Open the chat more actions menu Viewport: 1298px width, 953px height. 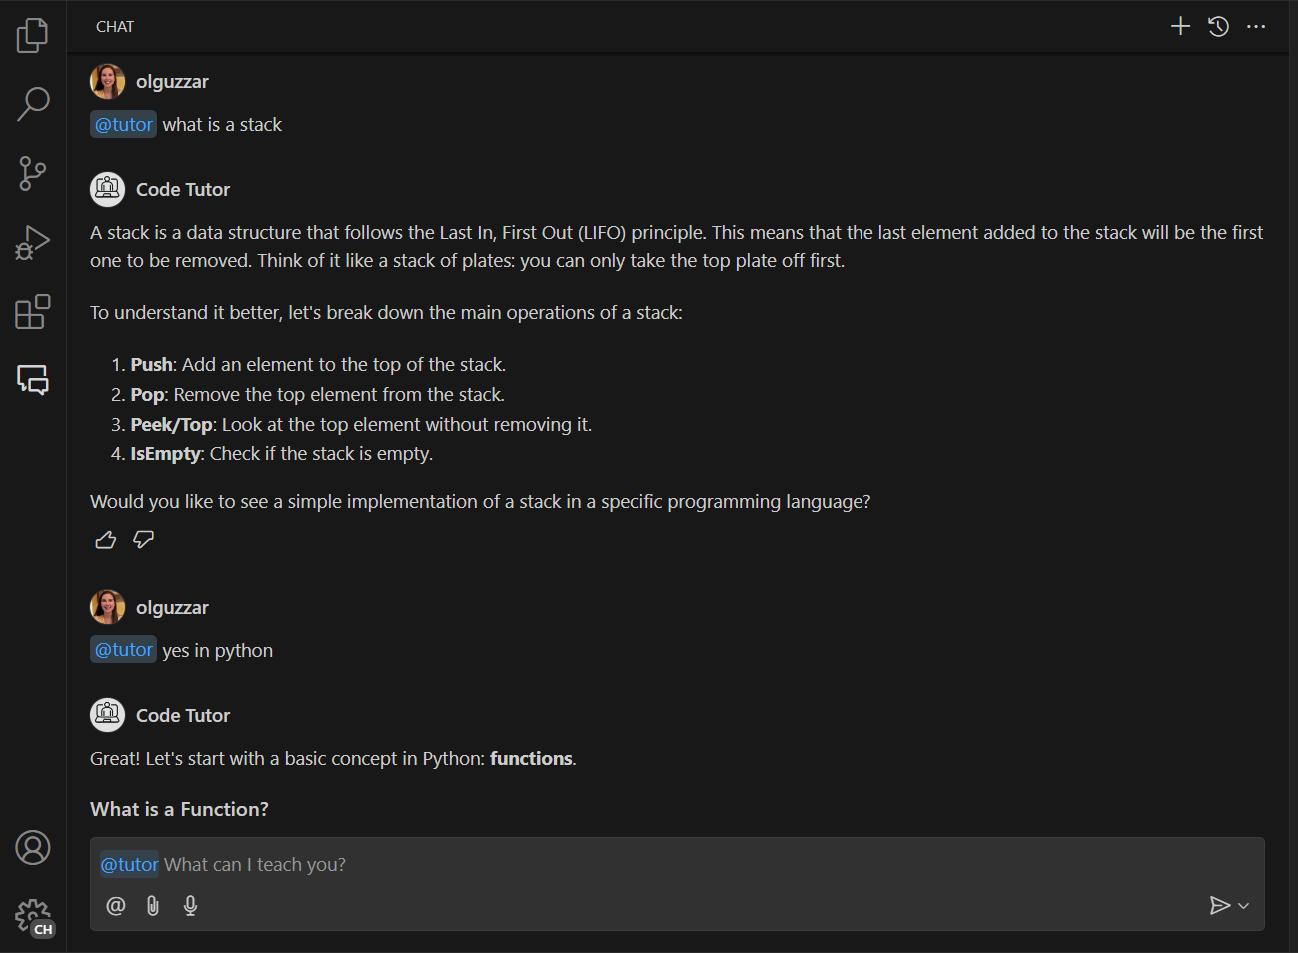pos(1256,26)
